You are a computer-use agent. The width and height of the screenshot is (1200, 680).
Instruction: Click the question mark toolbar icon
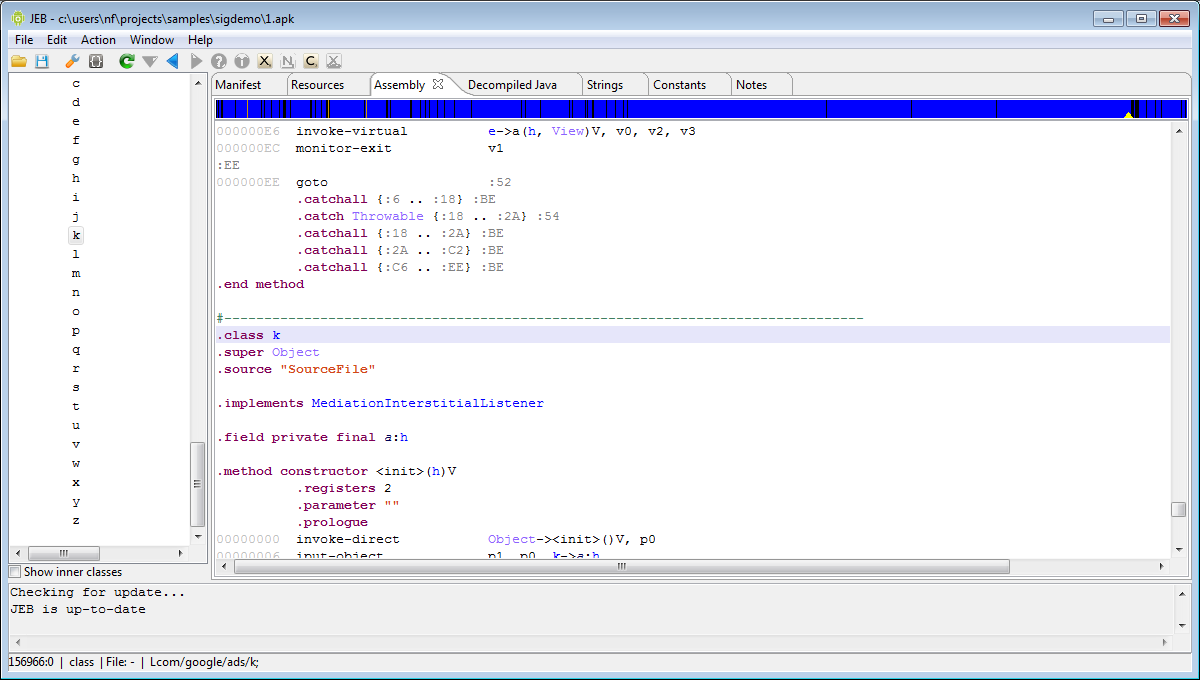pos(218,61)
